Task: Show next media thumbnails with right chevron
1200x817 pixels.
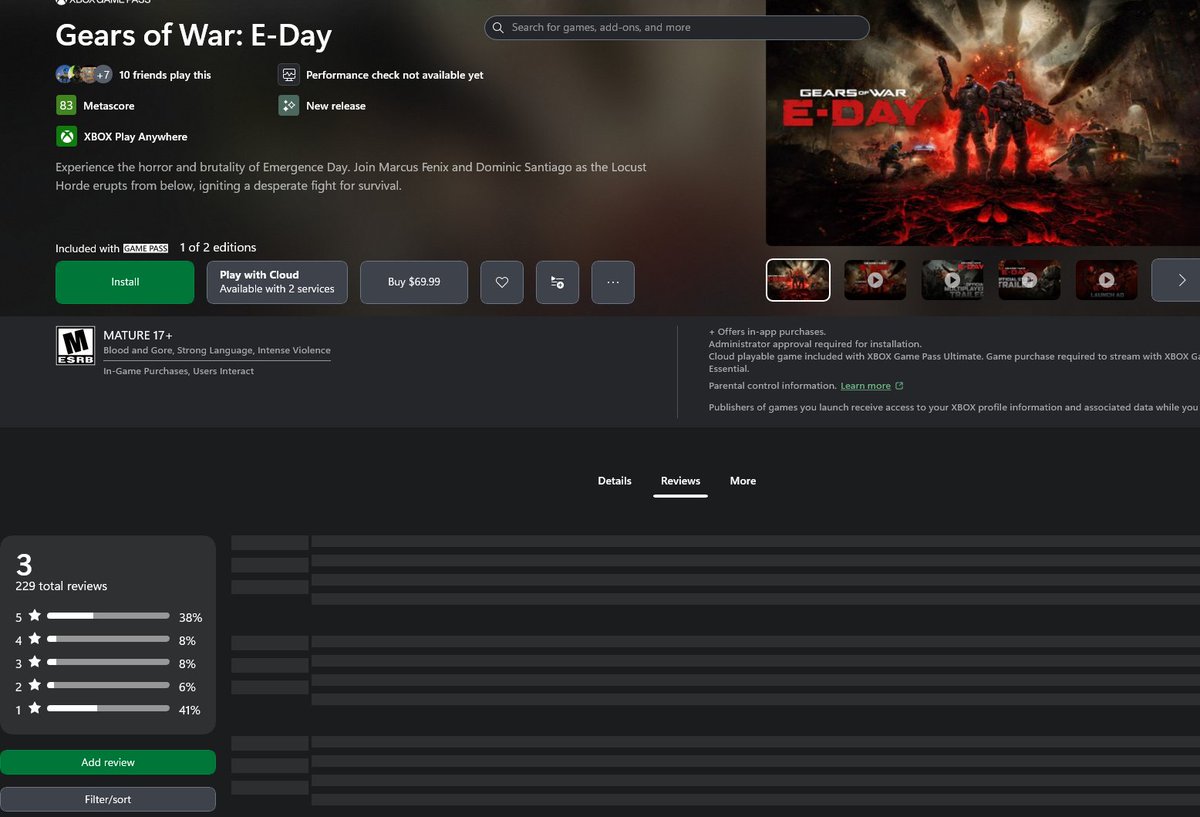Action: click(1181, 280)
